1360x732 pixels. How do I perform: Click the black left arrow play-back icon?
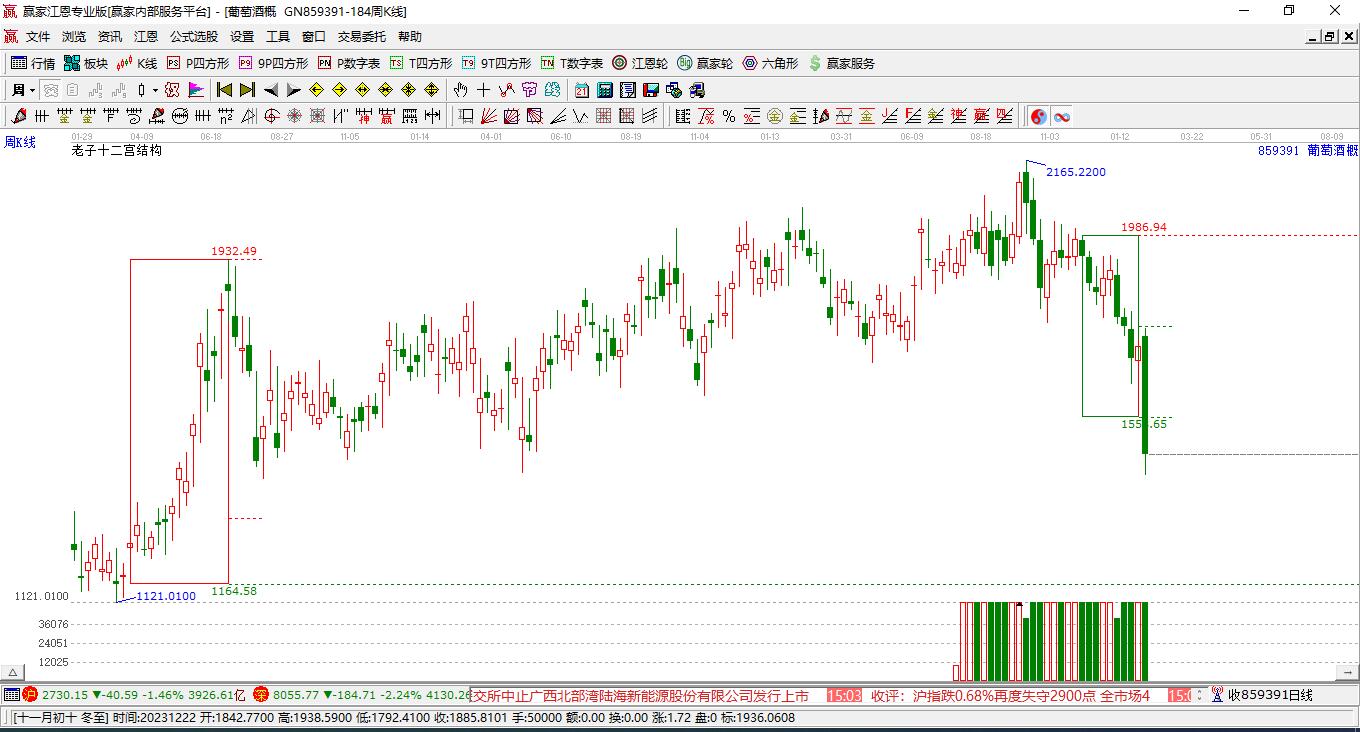point(271,90)
